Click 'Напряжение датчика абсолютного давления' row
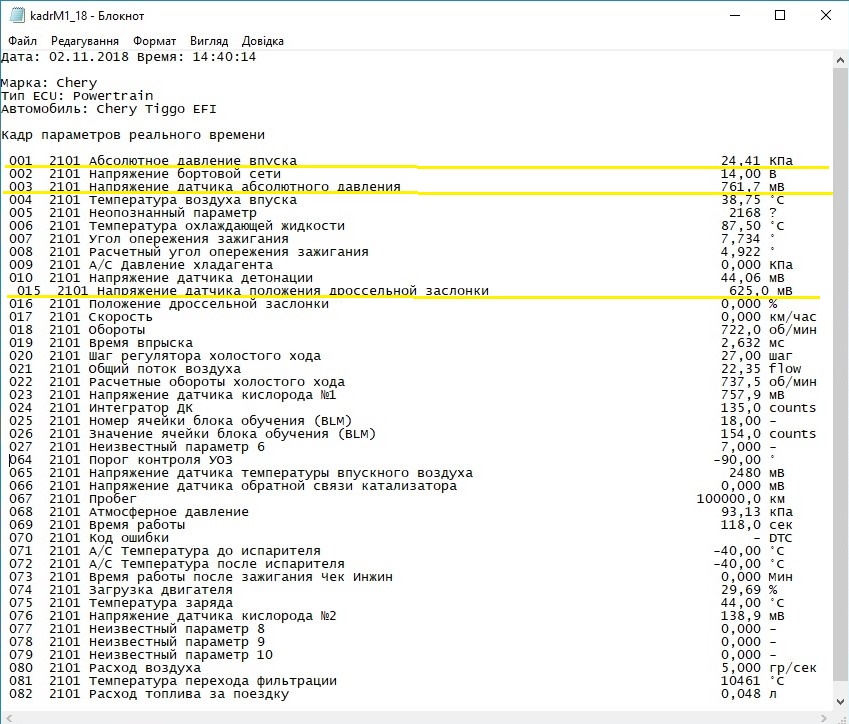Screen dimensions: 849x724 click(x=397, y=187)
